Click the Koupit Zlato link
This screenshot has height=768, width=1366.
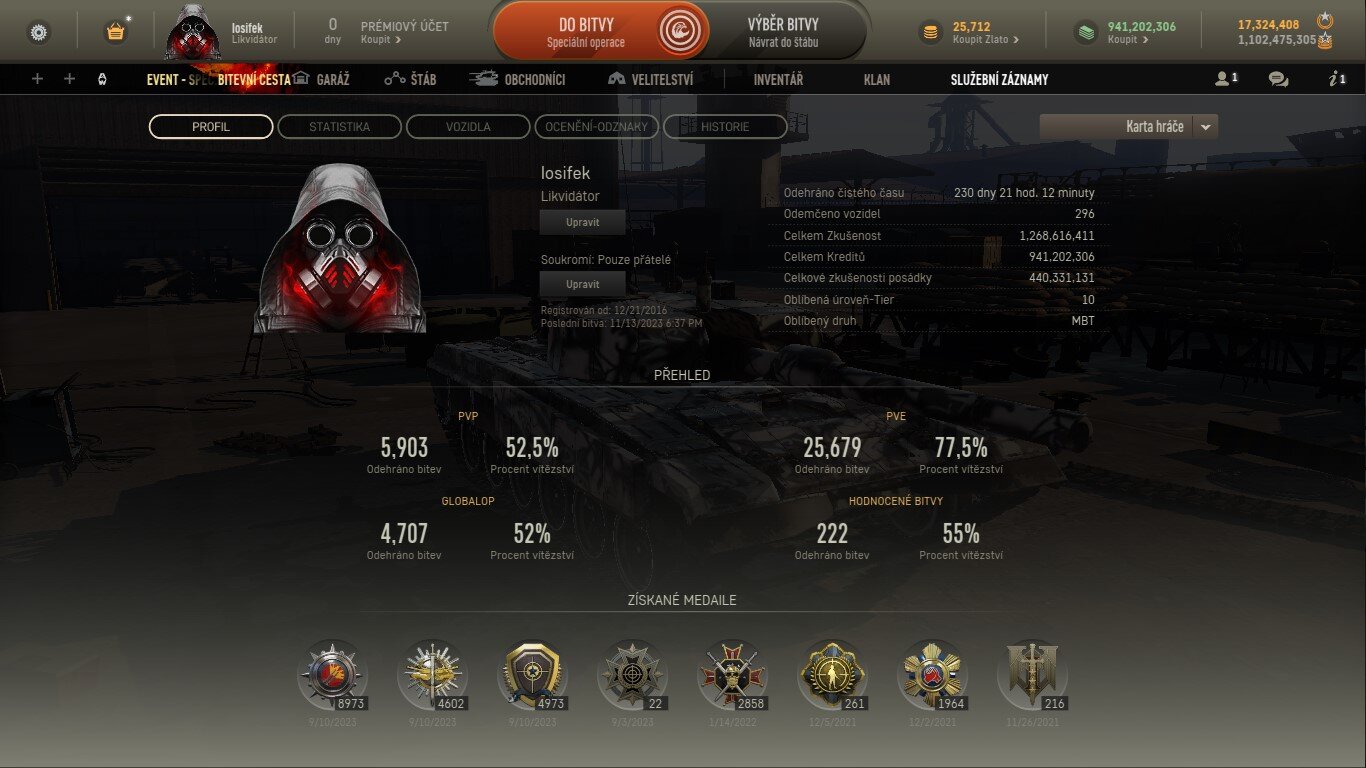point(985,40)
